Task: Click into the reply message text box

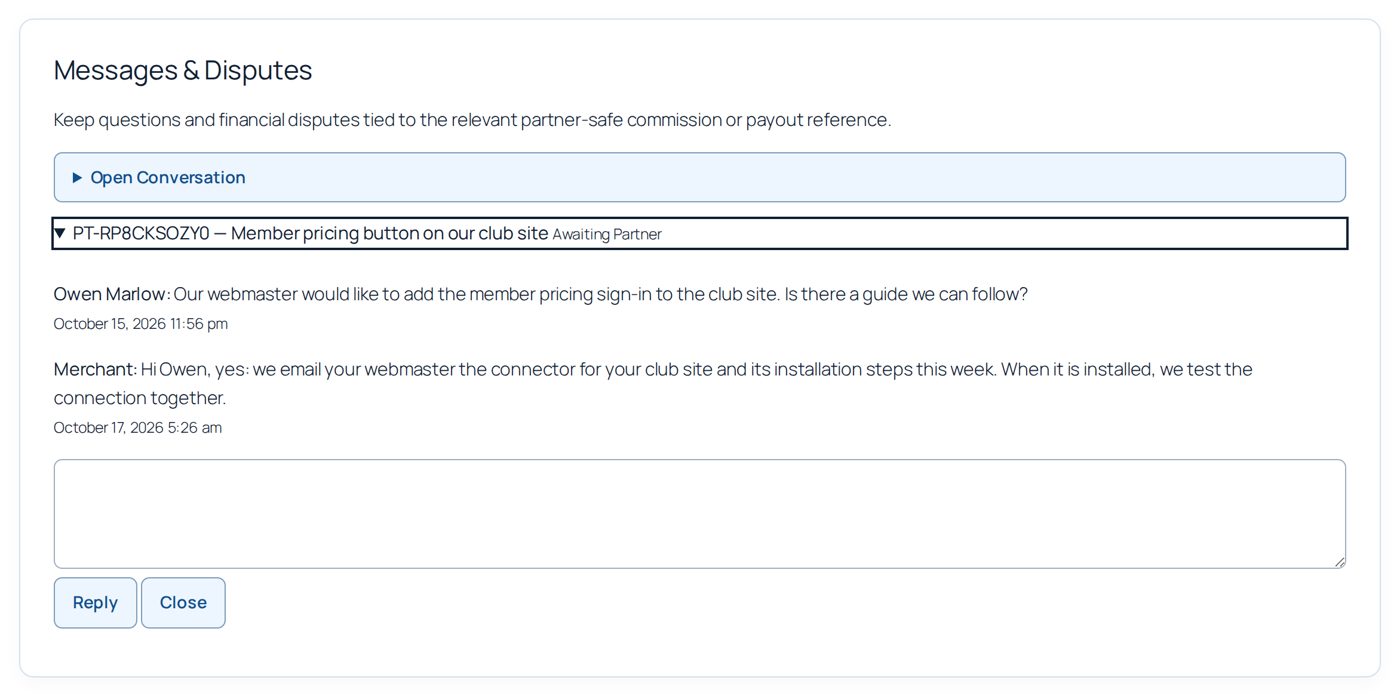Action: click(x=699, y=514)
